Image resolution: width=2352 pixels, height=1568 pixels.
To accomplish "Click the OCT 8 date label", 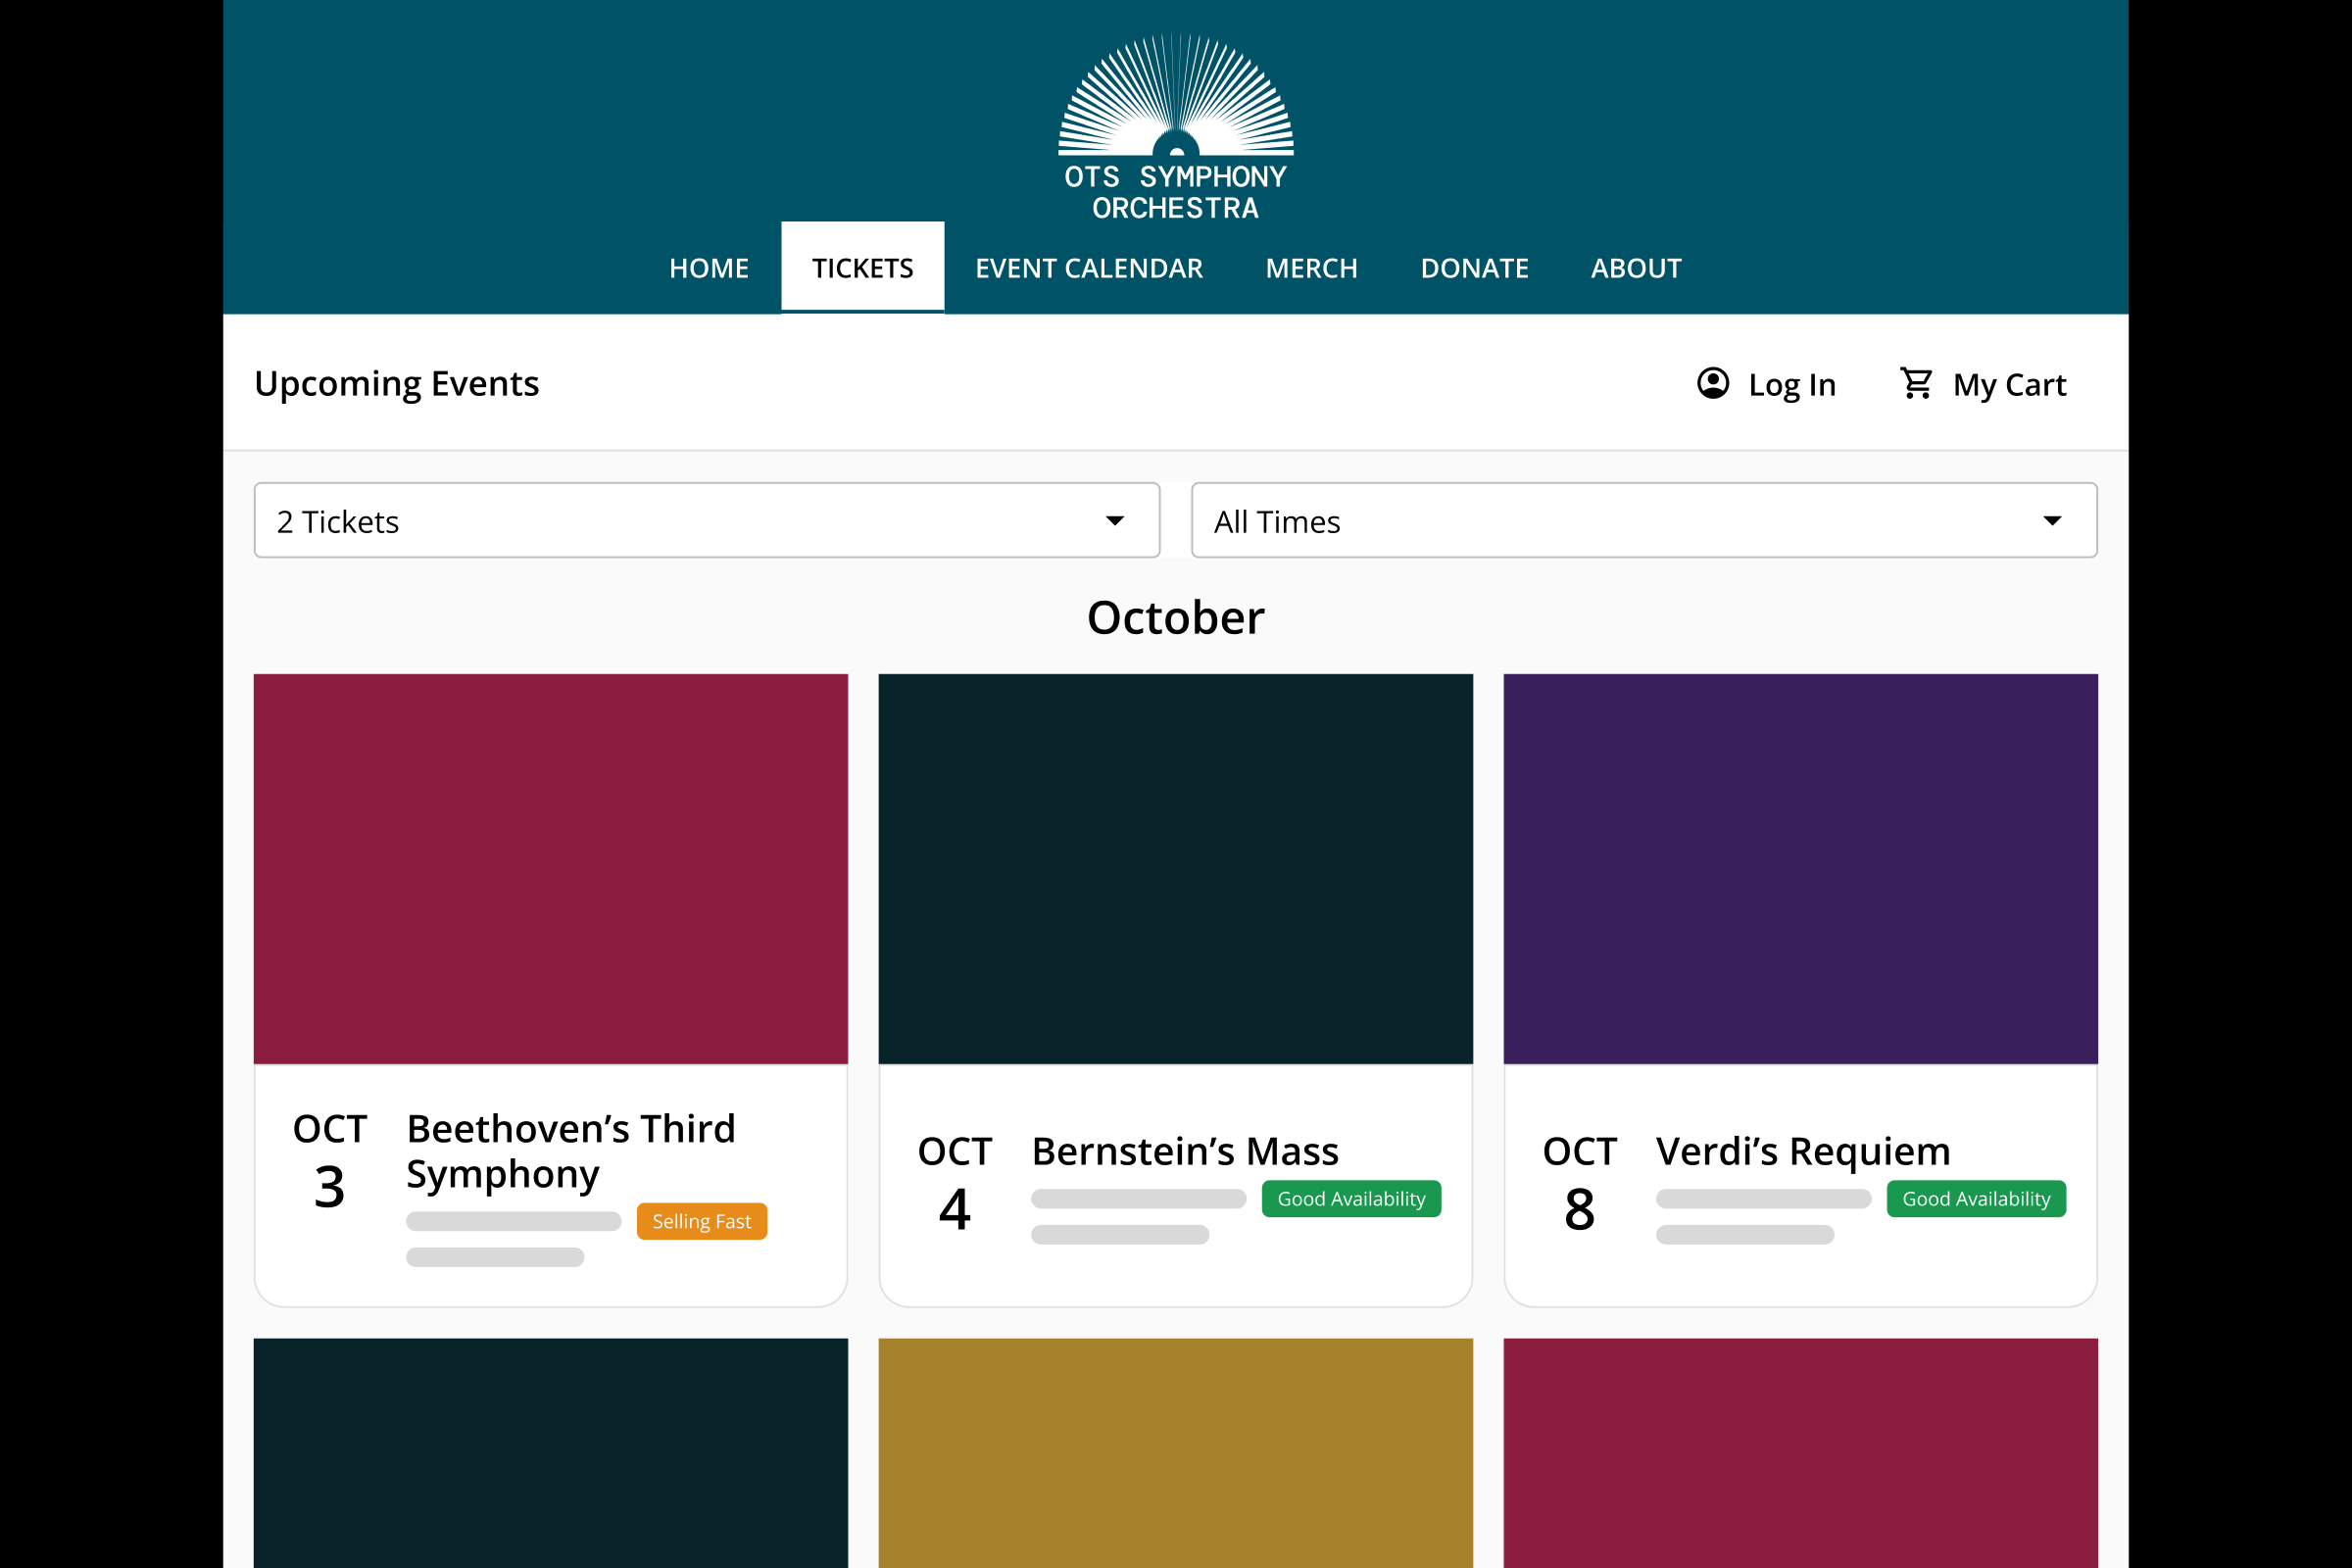I will point(1580,1184).
